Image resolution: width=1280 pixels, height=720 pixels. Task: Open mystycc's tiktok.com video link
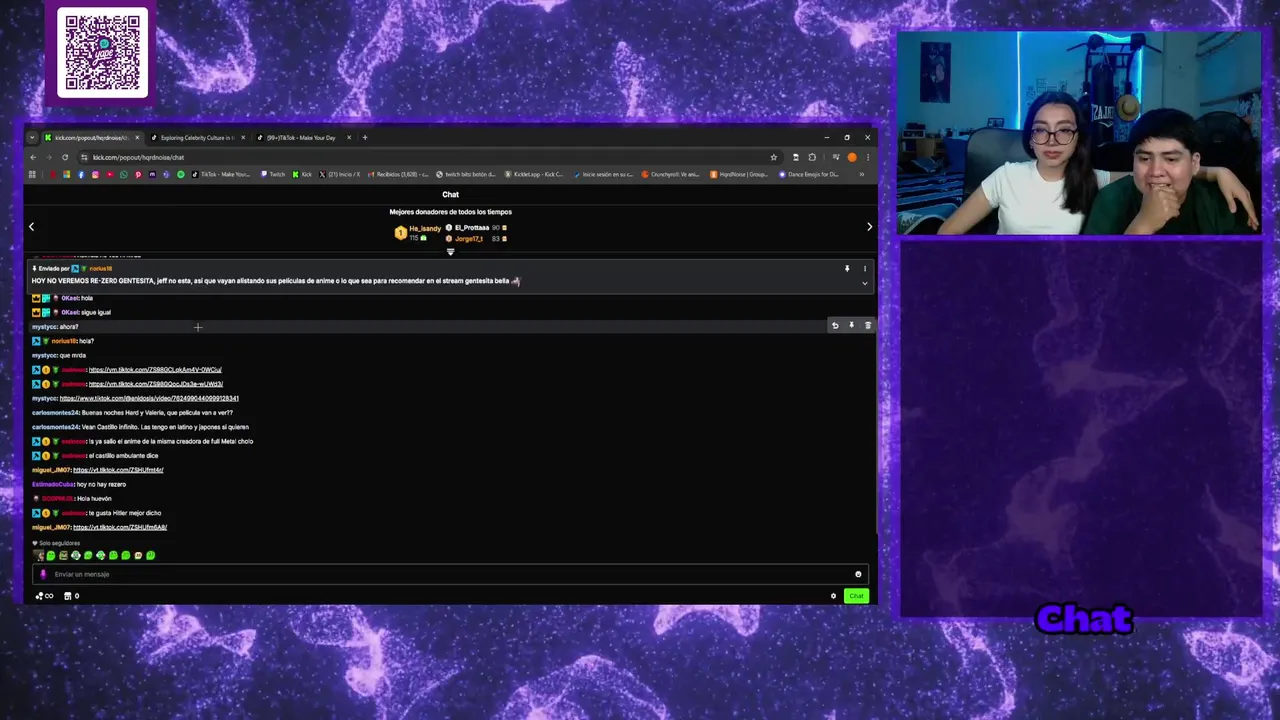click(149, 398)
